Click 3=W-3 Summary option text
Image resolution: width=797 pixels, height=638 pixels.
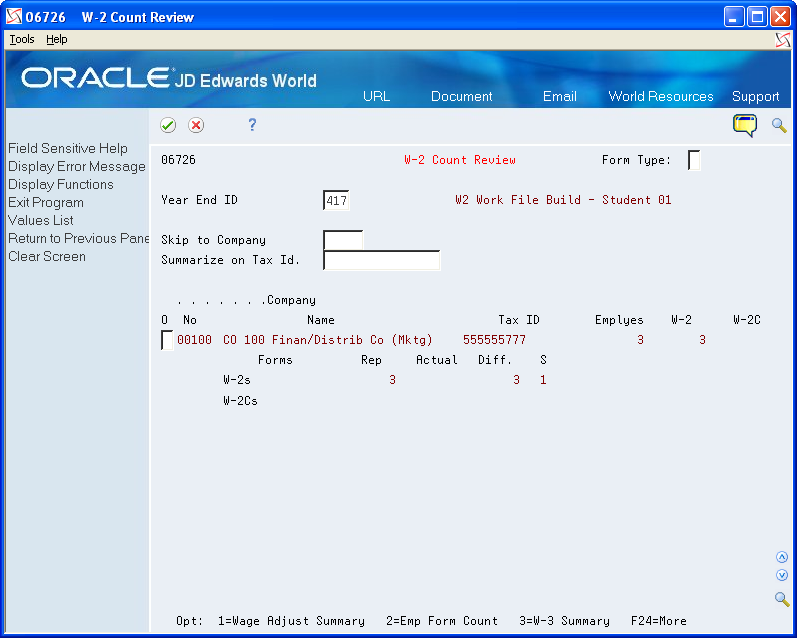coord(564,621)
